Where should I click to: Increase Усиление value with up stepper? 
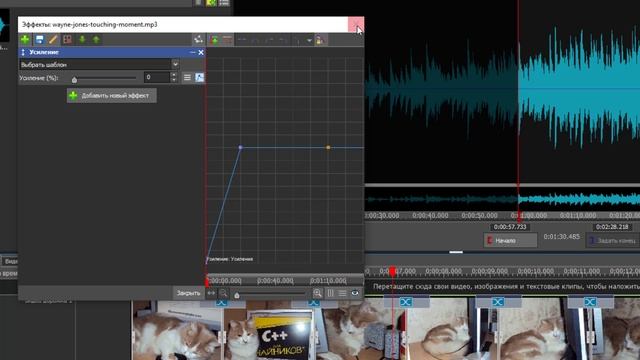pyautogui.click(x=174, y=75)
